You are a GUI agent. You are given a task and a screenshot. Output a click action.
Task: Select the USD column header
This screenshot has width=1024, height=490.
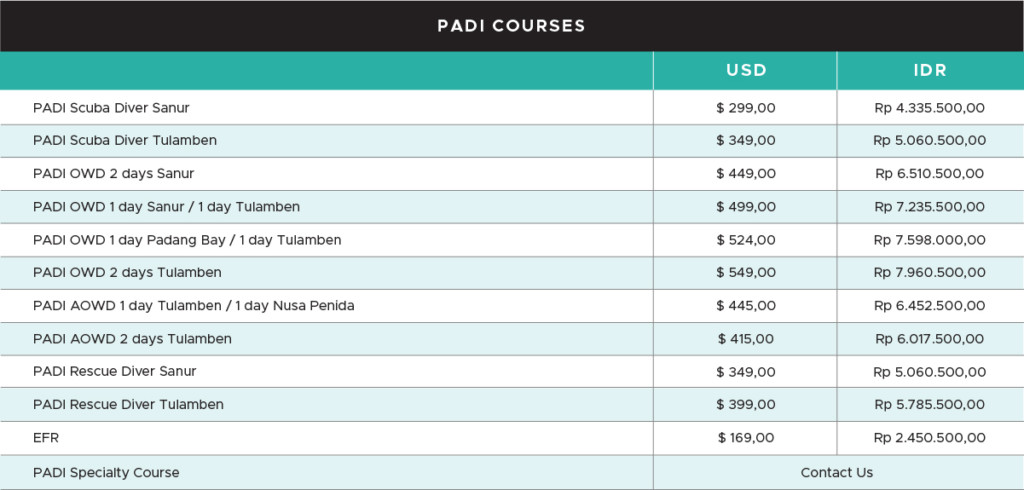click(746, 71)
